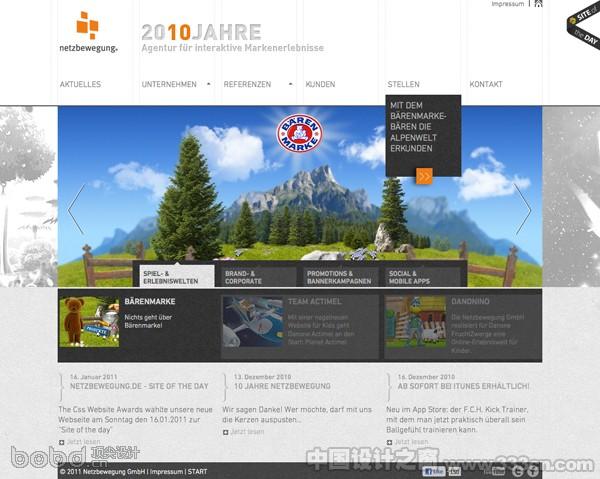600x479 pixels.
Task: Click the 2010 Jahre headline
Action: tap(201, 32)
